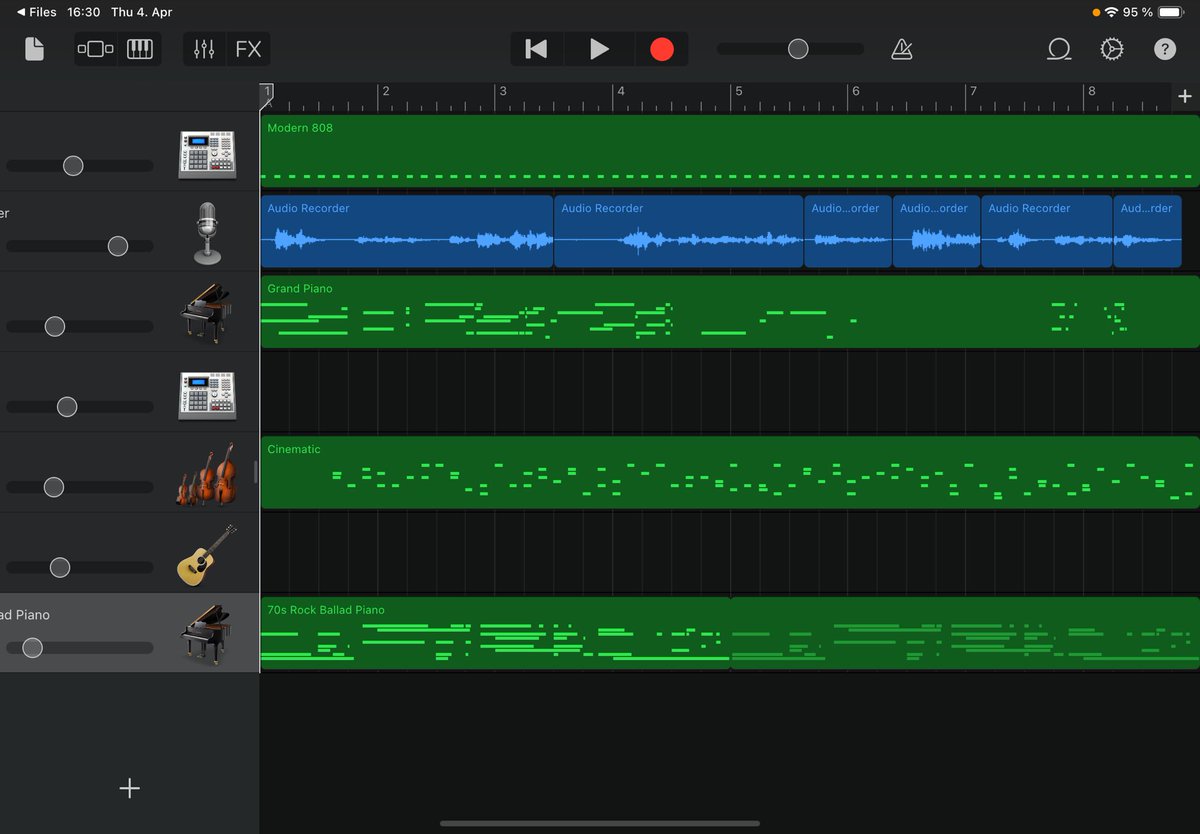The width and height of the screenshot is (1200, 834).
Task: Tap the home indicator bar
Action: click(600, 824)
